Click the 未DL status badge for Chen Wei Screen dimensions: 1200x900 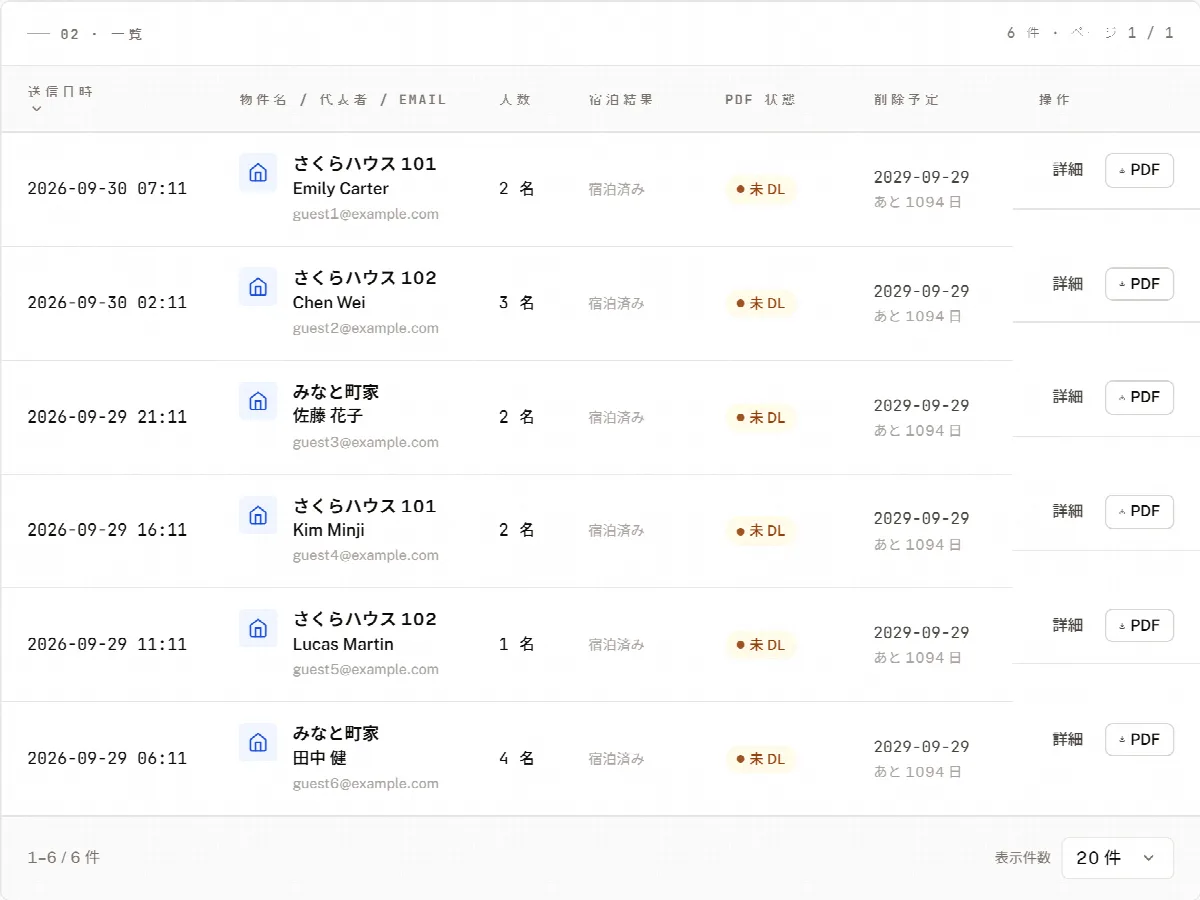click(x=761, y=303)
